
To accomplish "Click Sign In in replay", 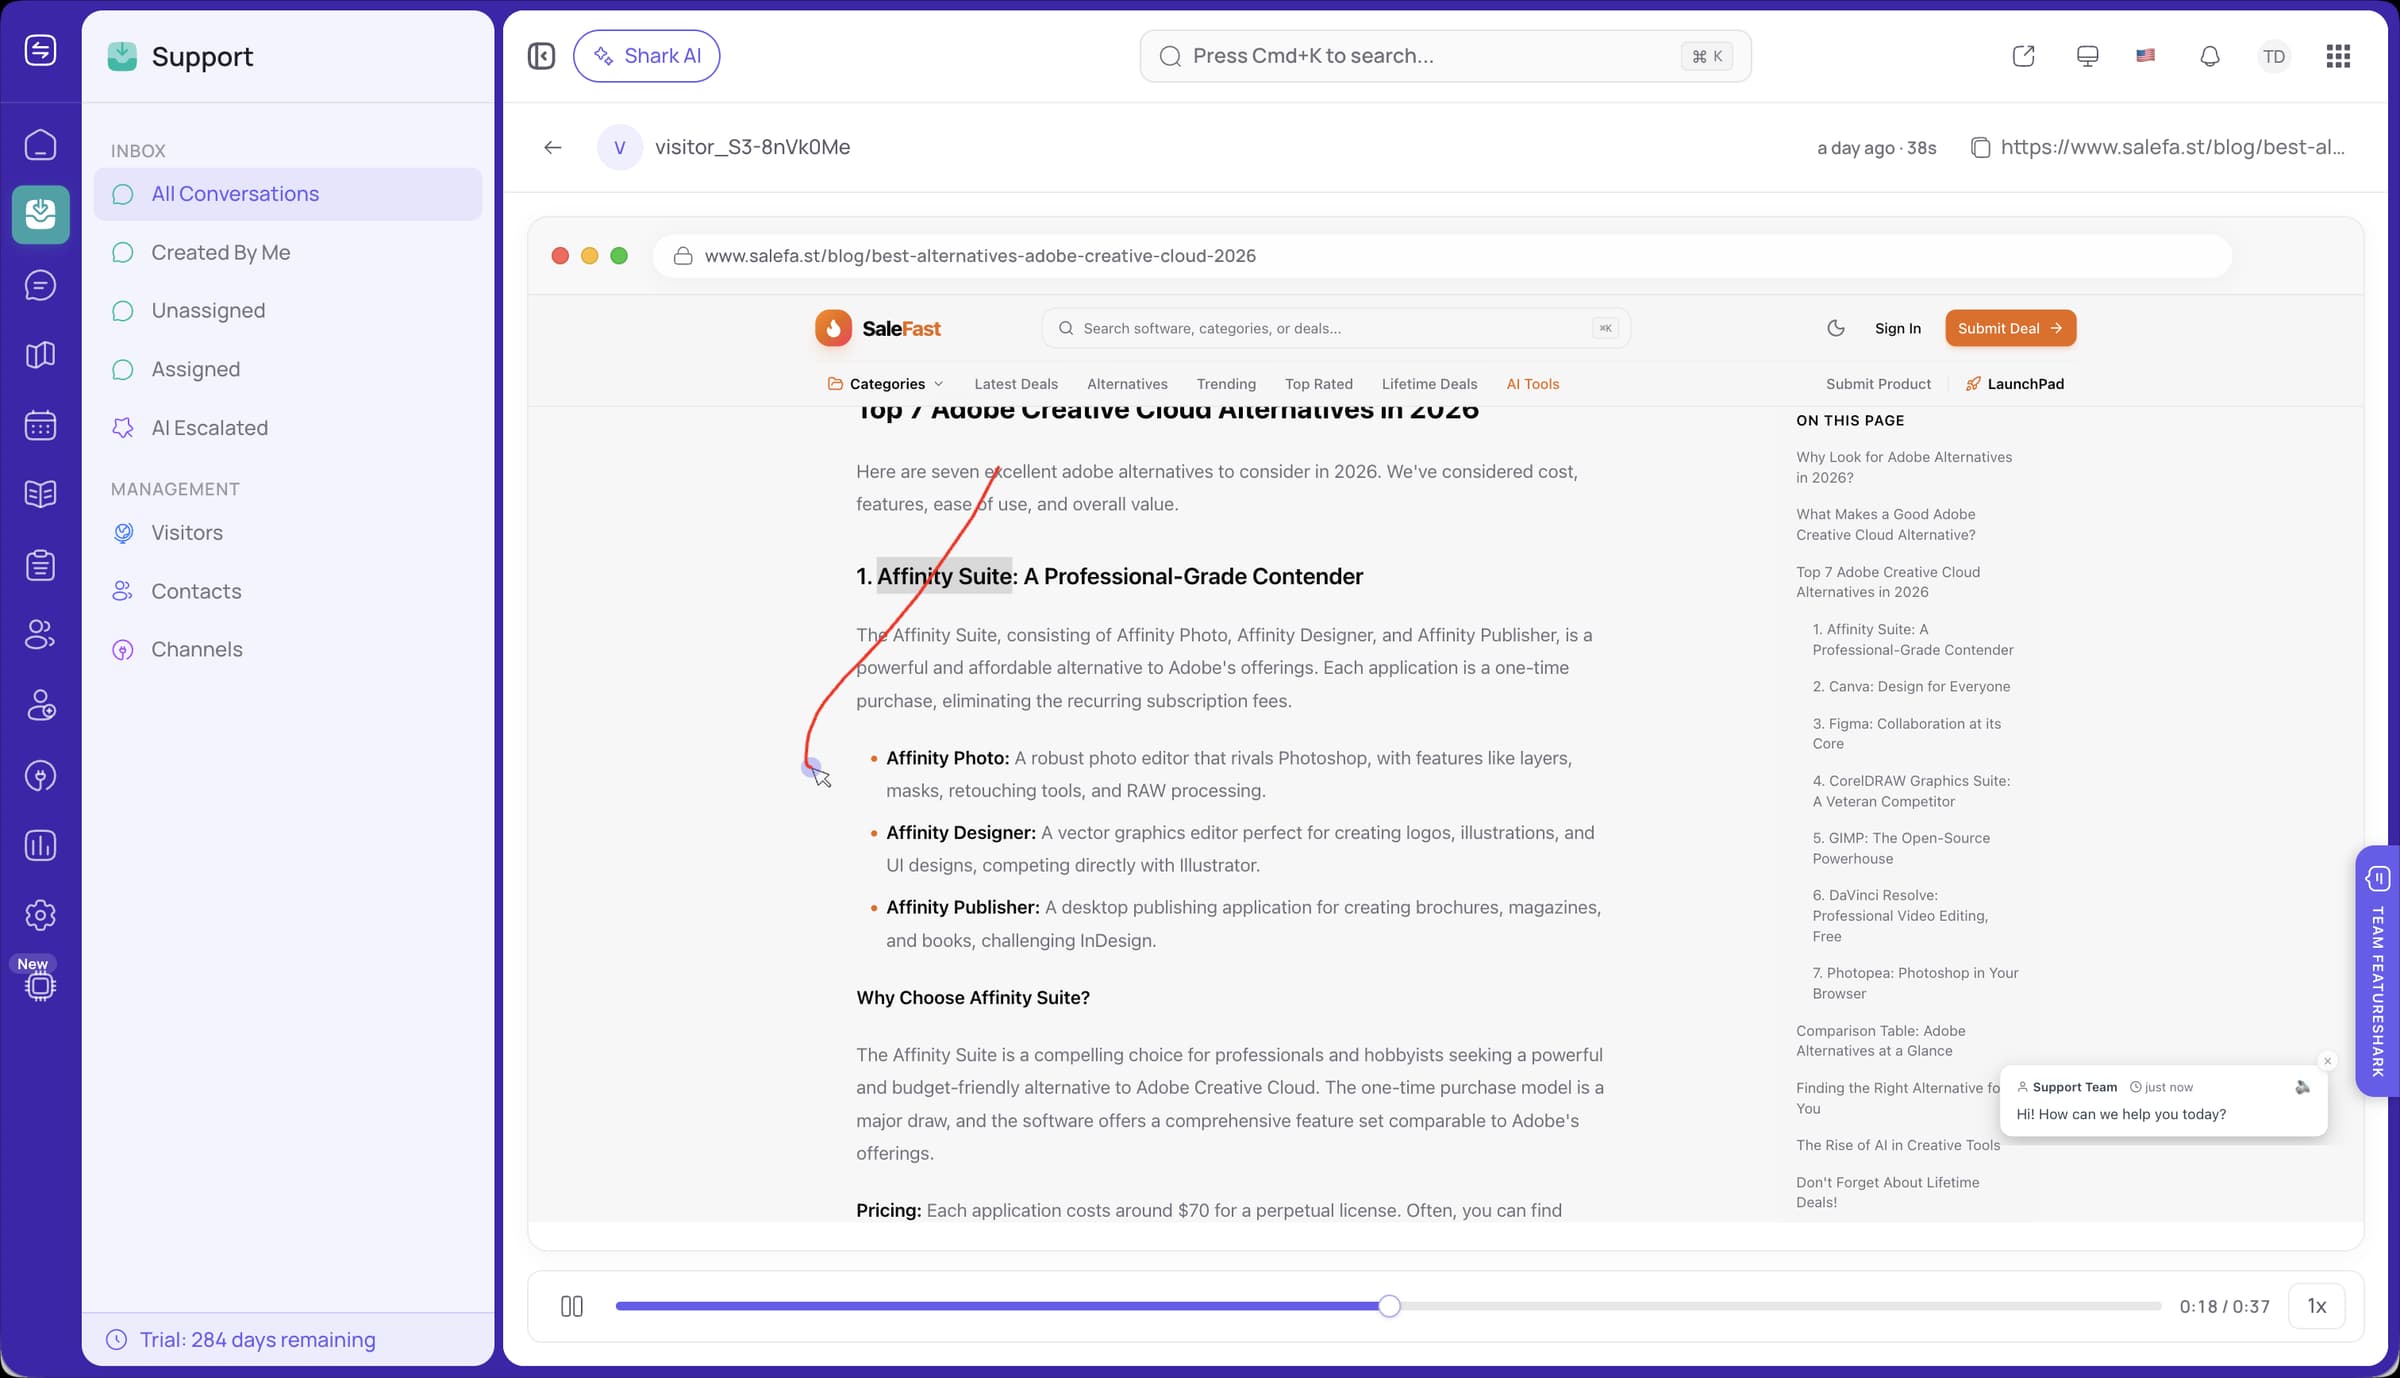I will pyautogui.click(x=1898, y=328).
